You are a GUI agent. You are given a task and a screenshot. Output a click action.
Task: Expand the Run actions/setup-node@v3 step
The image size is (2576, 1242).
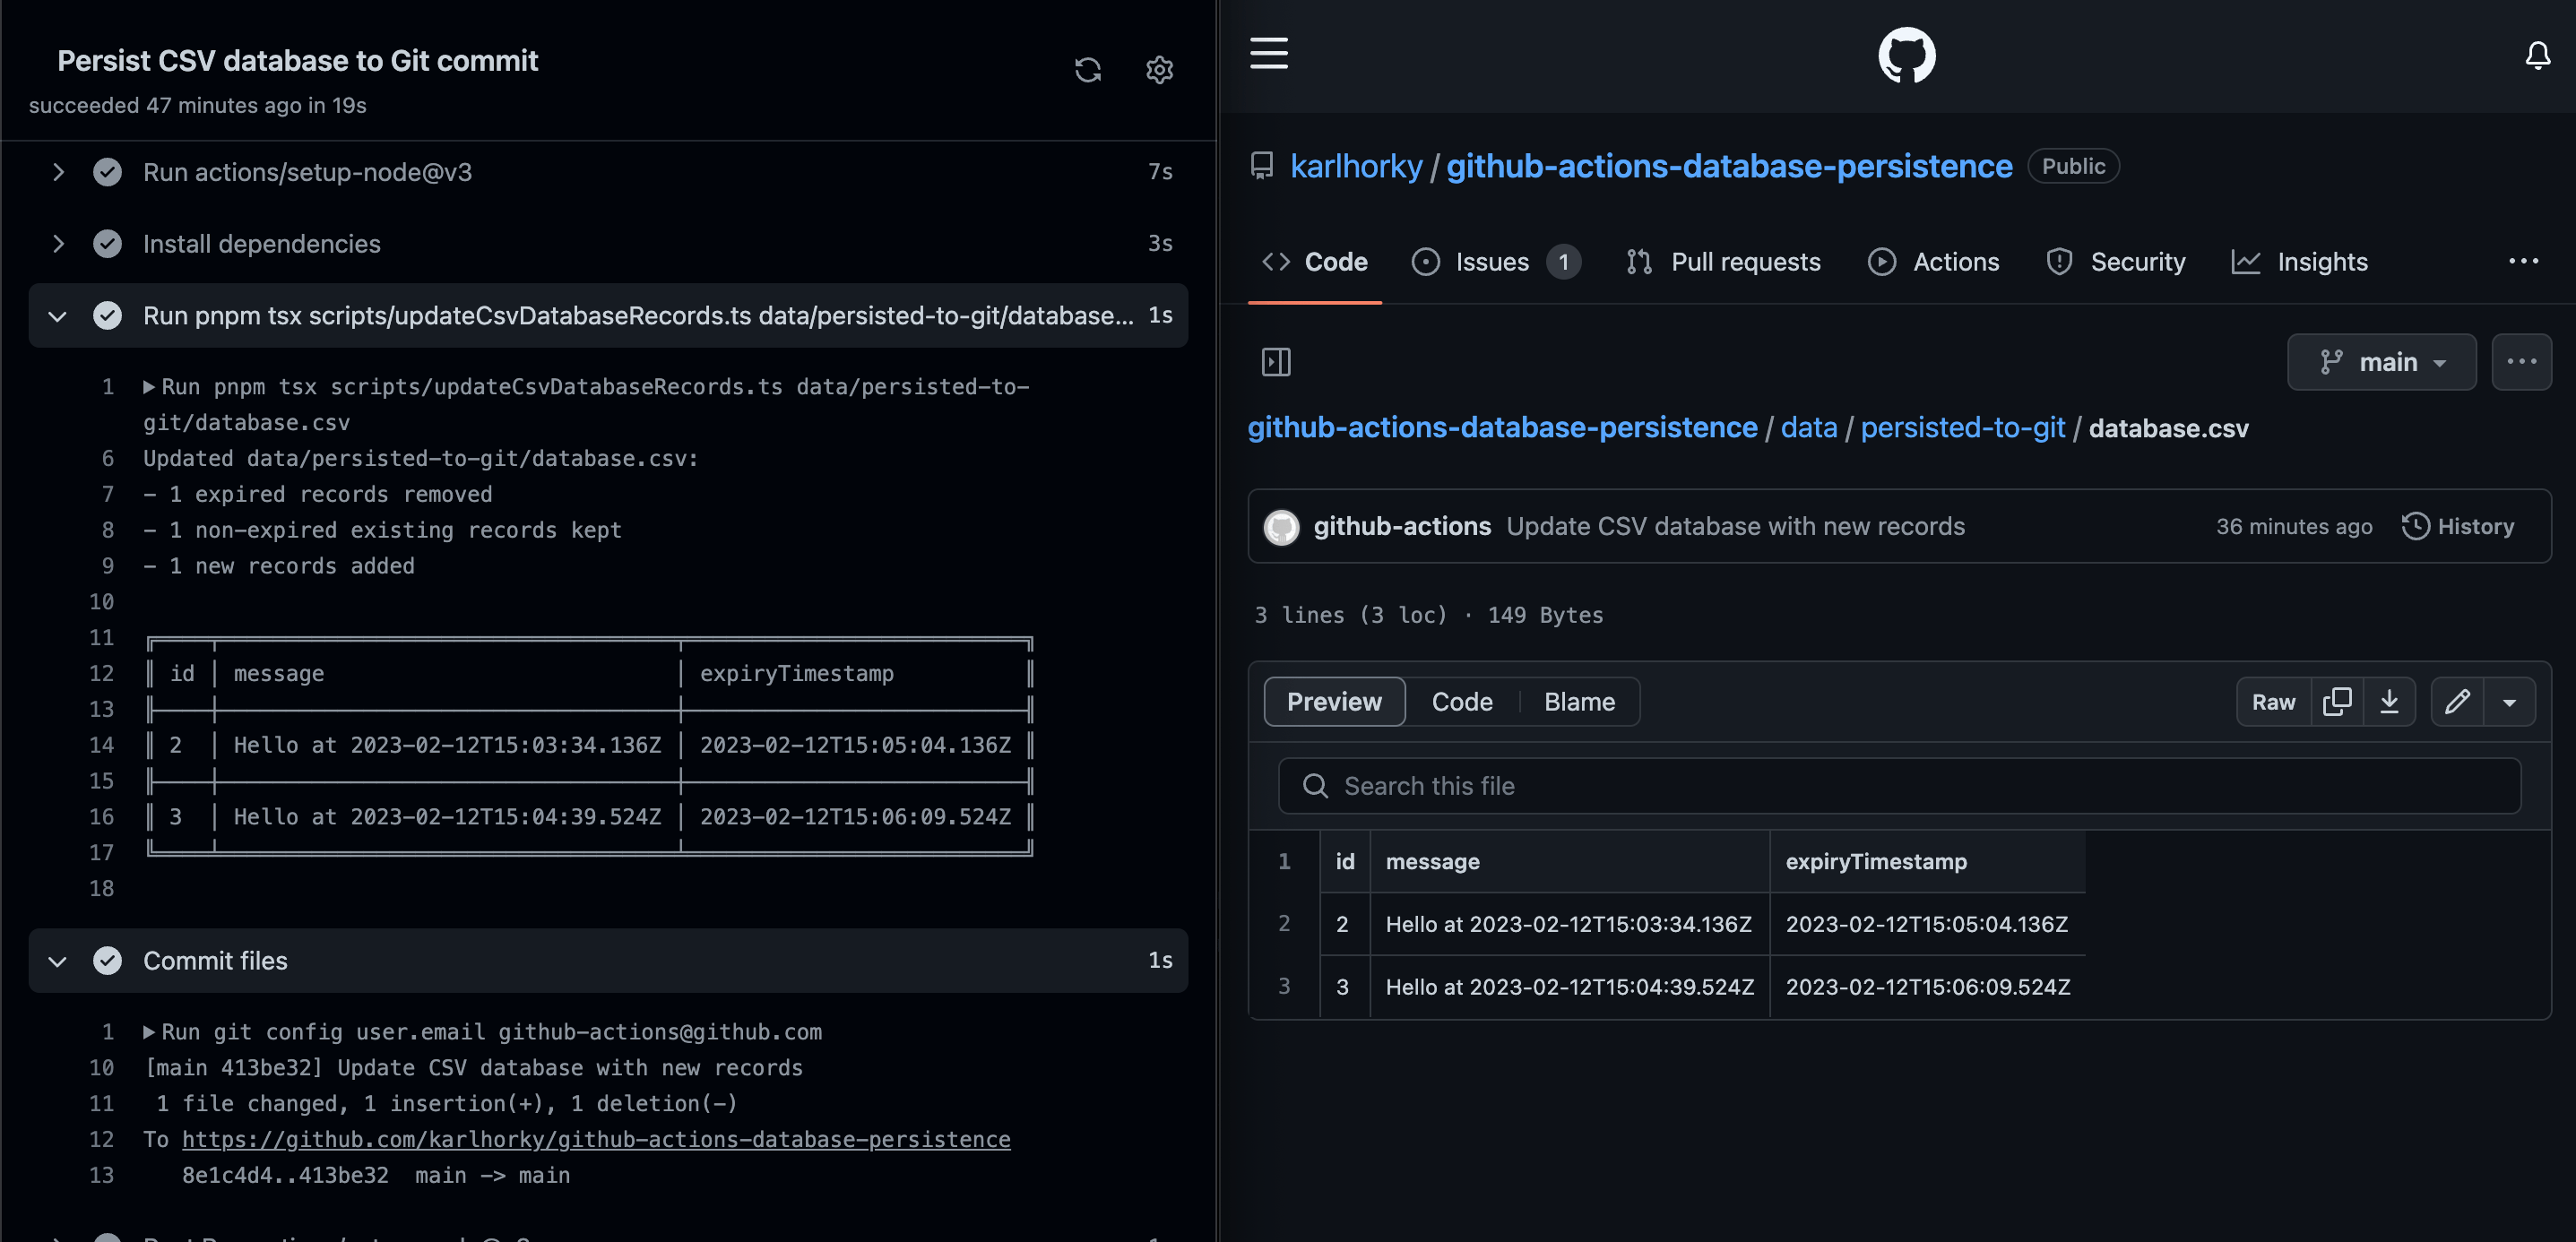tap(58, 172)
